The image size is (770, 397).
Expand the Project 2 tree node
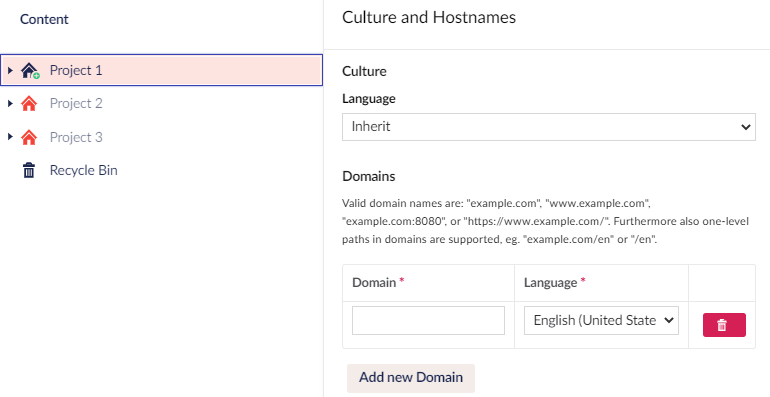10,103
